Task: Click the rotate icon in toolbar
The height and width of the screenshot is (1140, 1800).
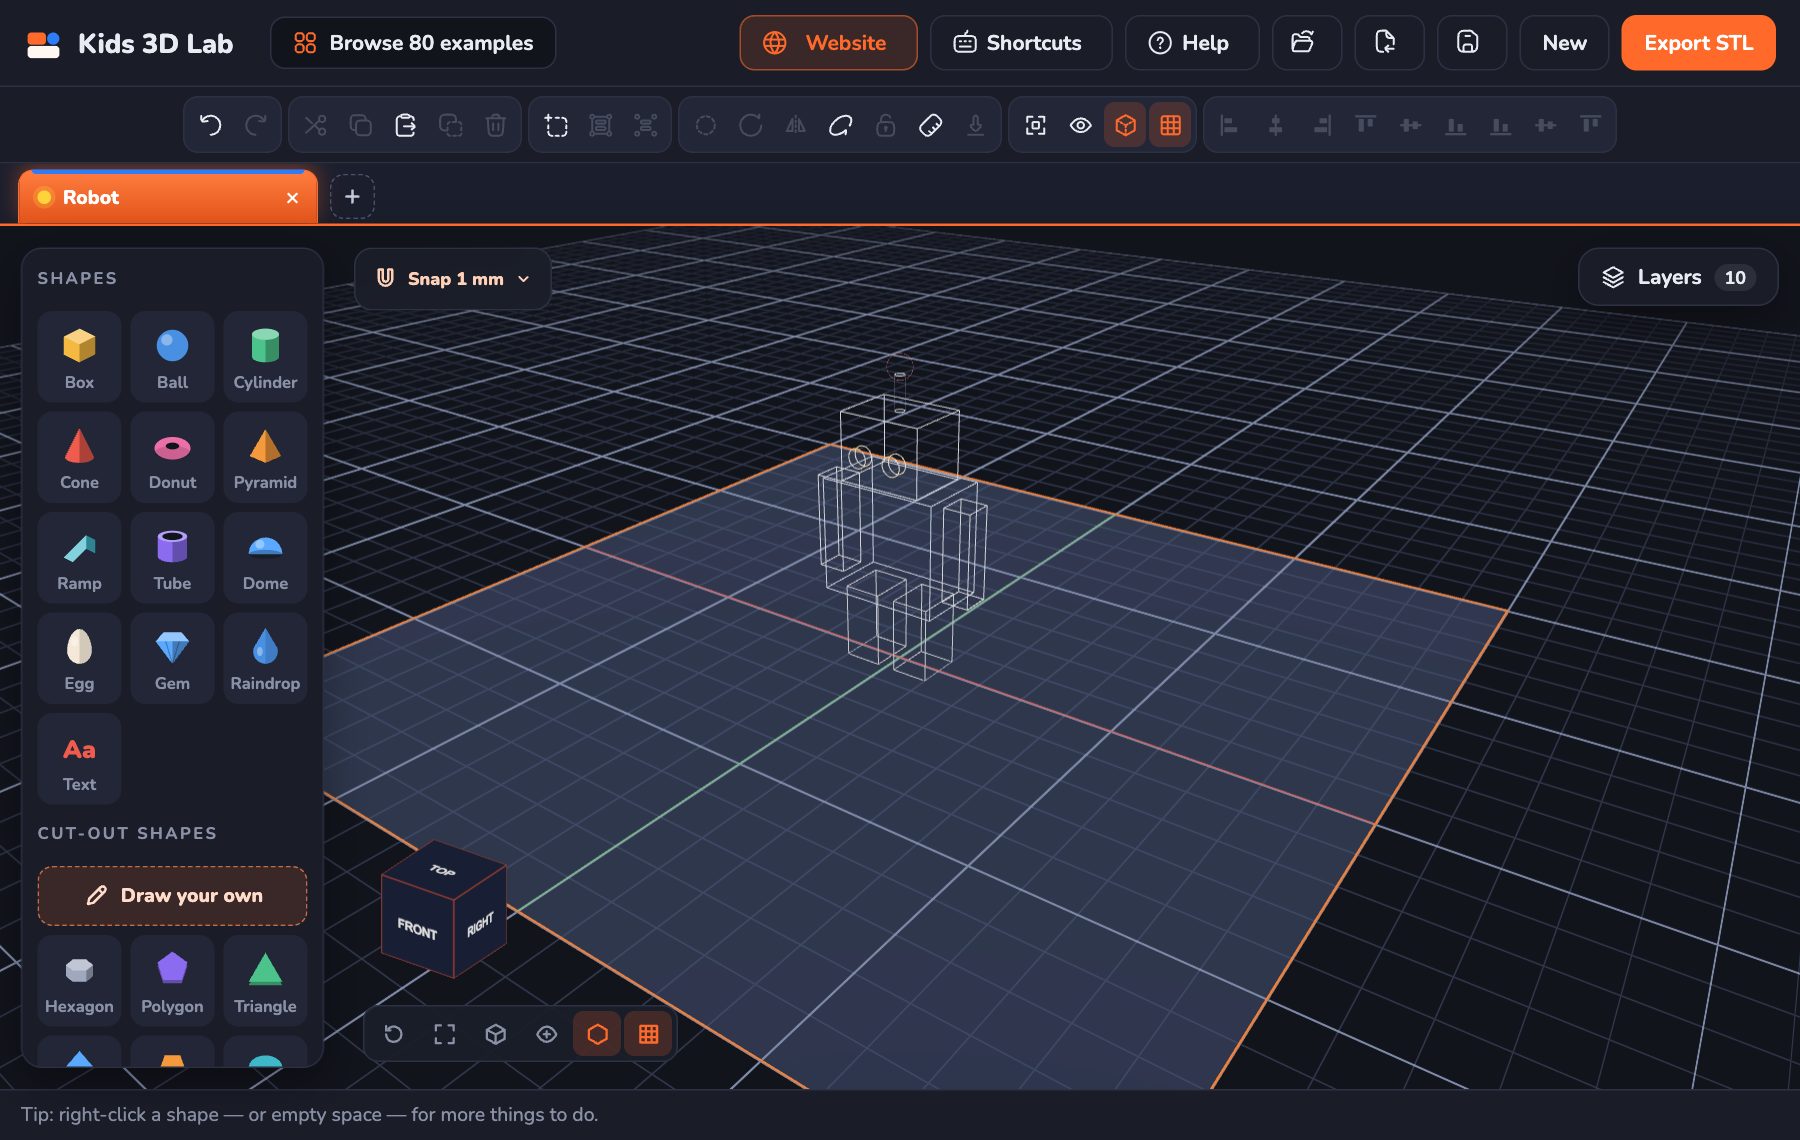Action: pyautogui.click(x=750, y=125)
